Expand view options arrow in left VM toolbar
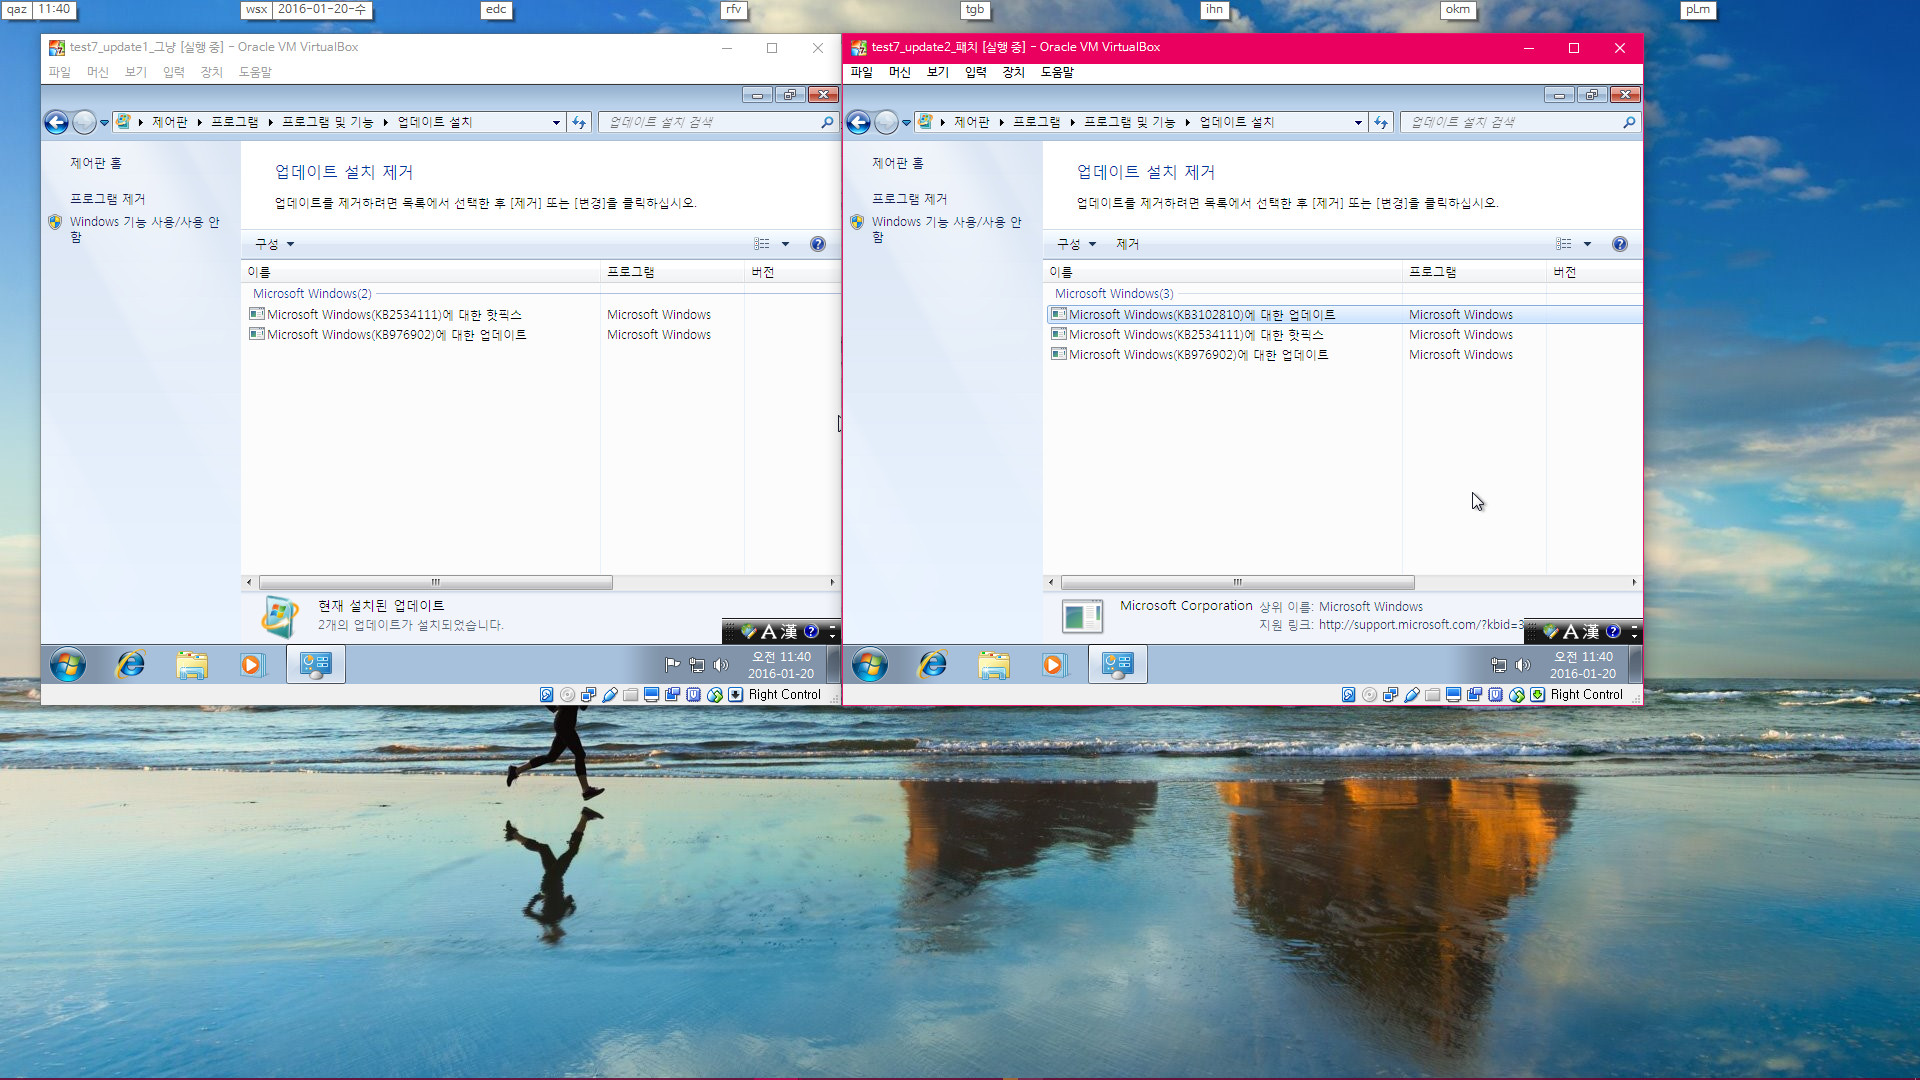Viewport: 1920px width, 1080px height. pos(785,244)
